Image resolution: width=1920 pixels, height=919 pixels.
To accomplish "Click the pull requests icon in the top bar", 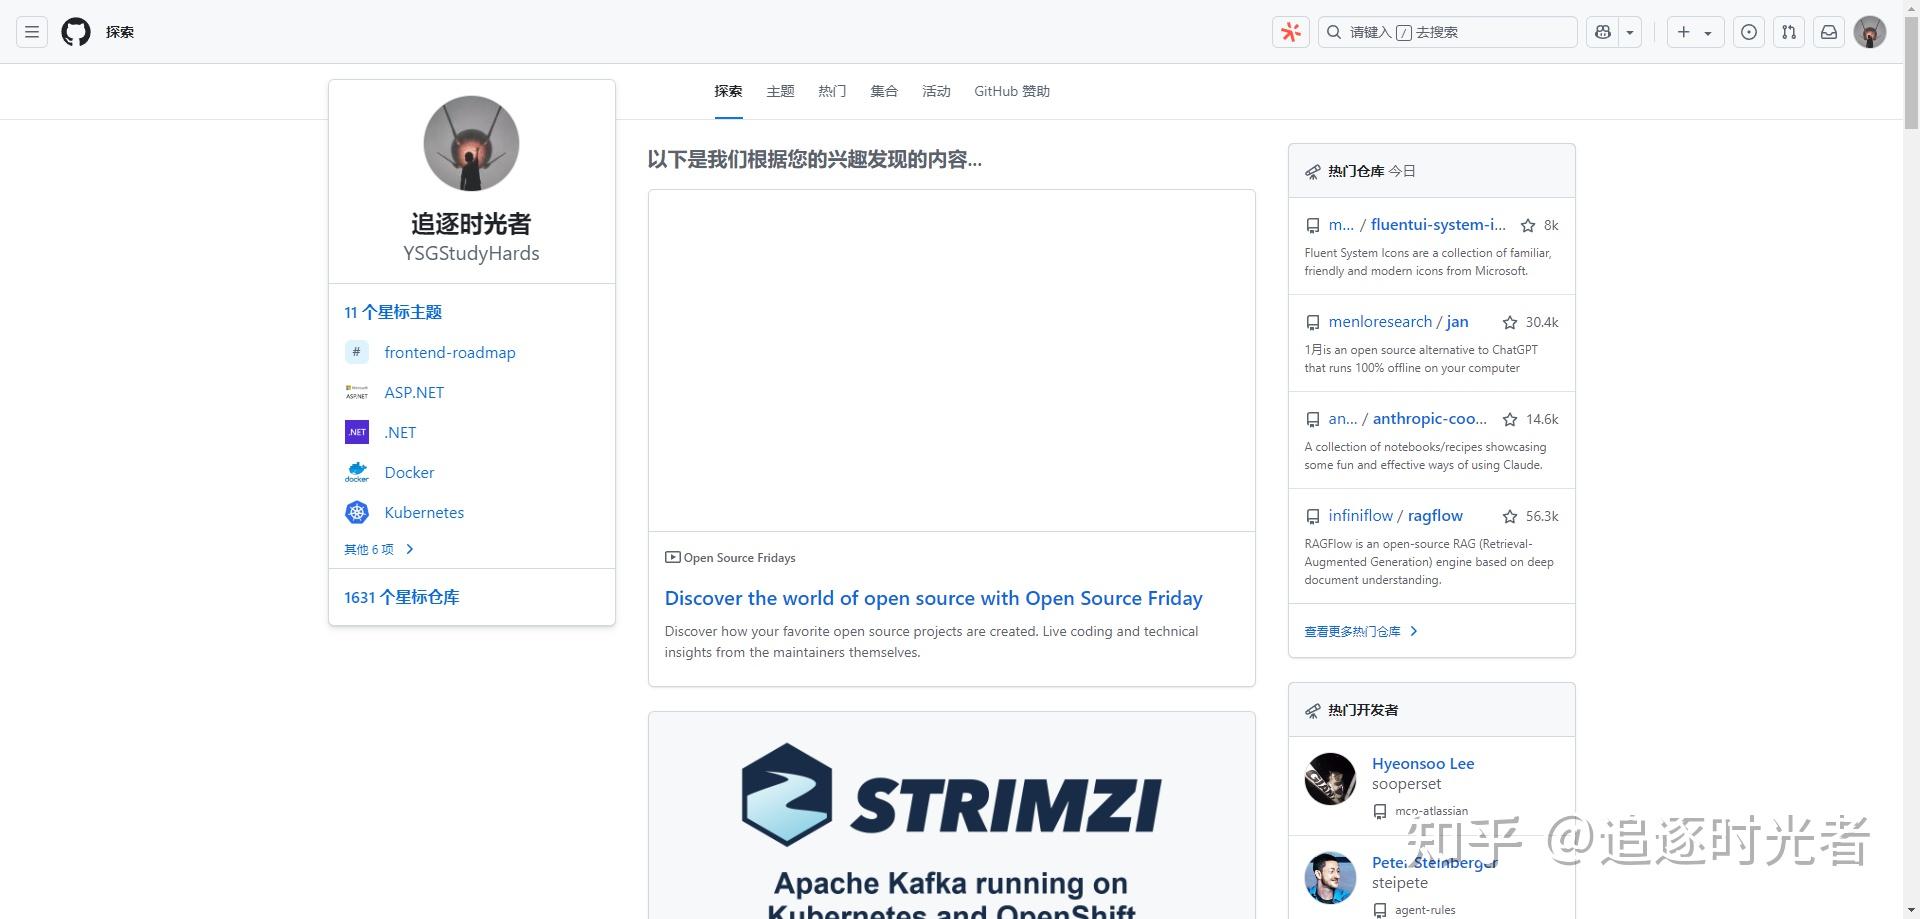I will point(1789,32).
